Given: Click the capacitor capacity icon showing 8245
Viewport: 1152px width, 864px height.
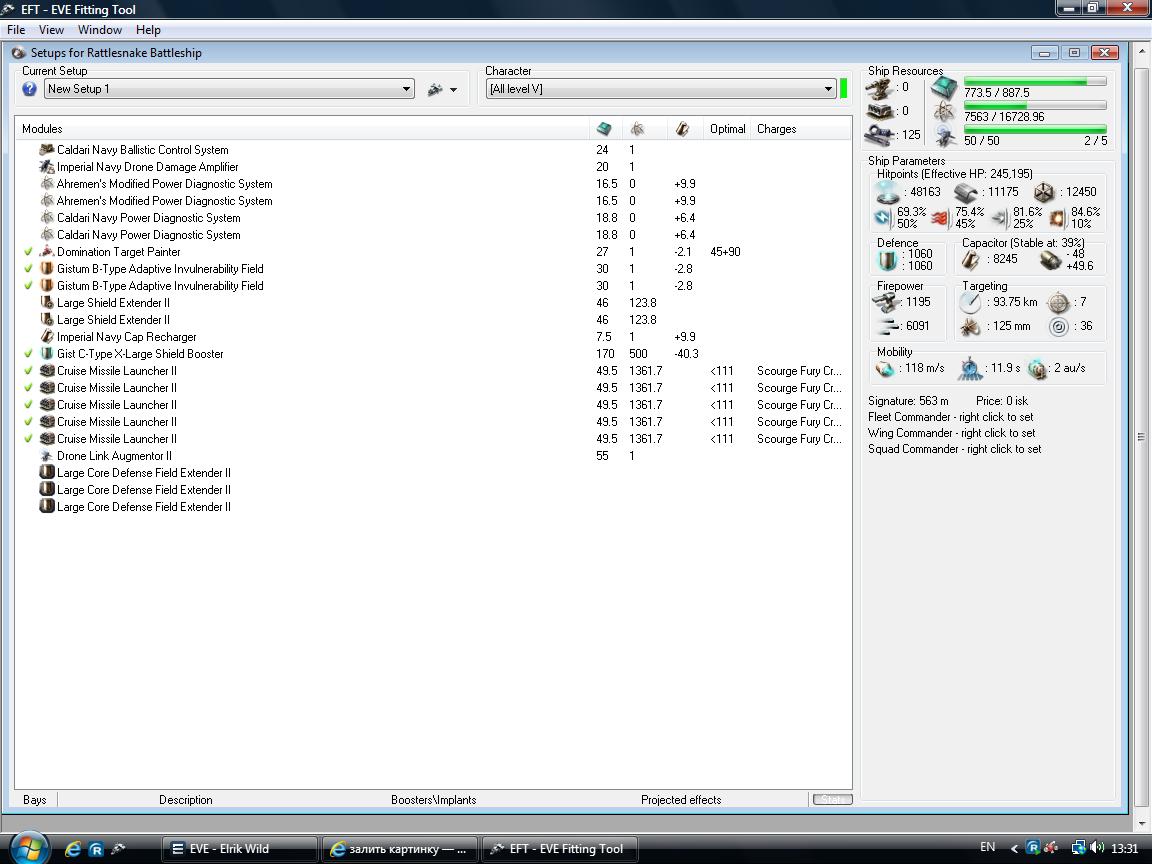Looking at the screenshot, I should click(971, 259).
